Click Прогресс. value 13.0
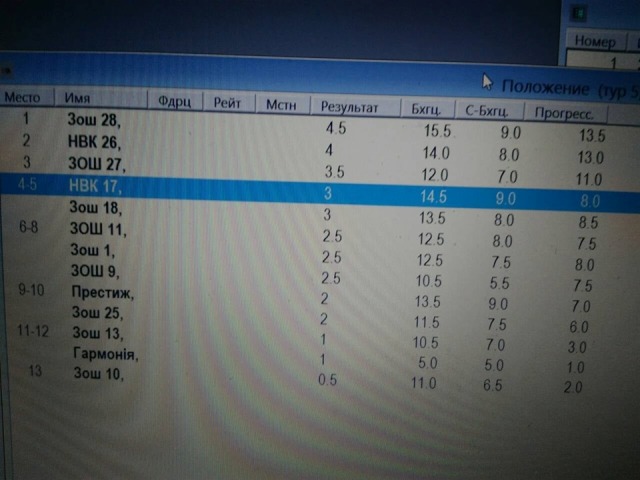The height and width of the screenshot is (480, 640). point(590,158)
